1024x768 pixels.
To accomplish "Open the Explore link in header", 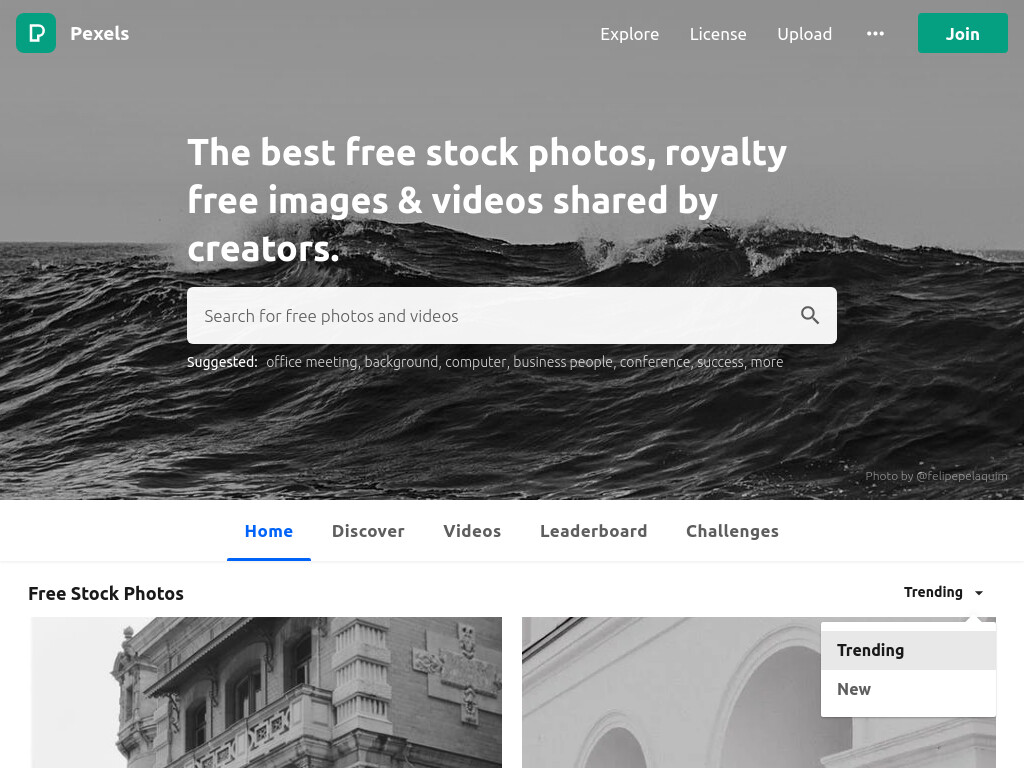I will [x=630, y=34].
